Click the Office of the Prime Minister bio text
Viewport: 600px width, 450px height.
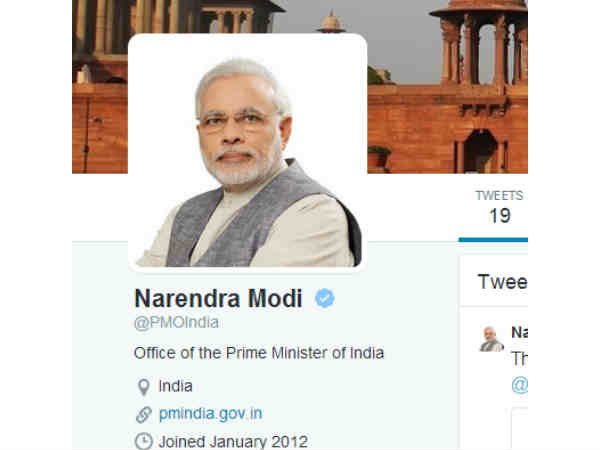[x=259, y=353]
